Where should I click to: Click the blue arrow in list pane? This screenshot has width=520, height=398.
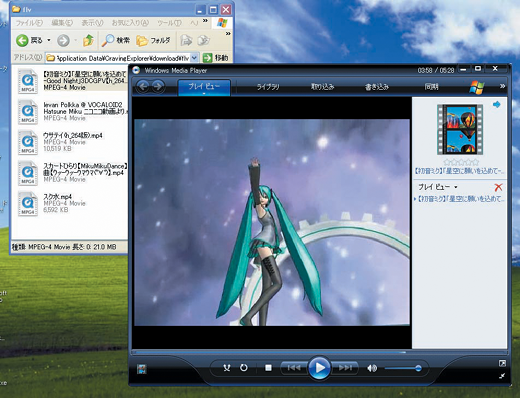point(497,105)
